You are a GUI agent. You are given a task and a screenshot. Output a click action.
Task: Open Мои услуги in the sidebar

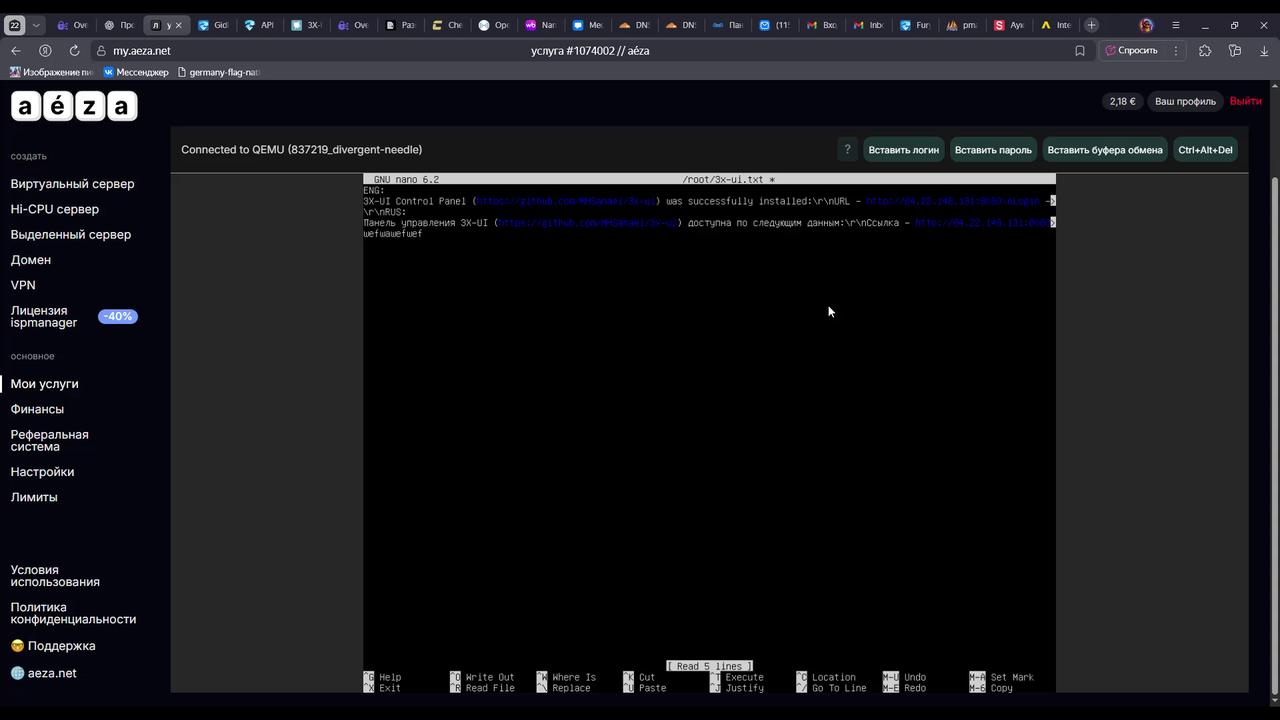point(44,384)
